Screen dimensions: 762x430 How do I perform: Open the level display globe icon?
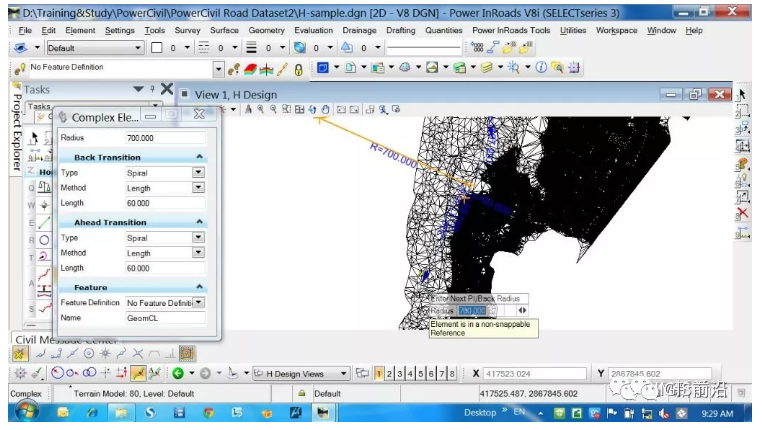coord(300,48)
